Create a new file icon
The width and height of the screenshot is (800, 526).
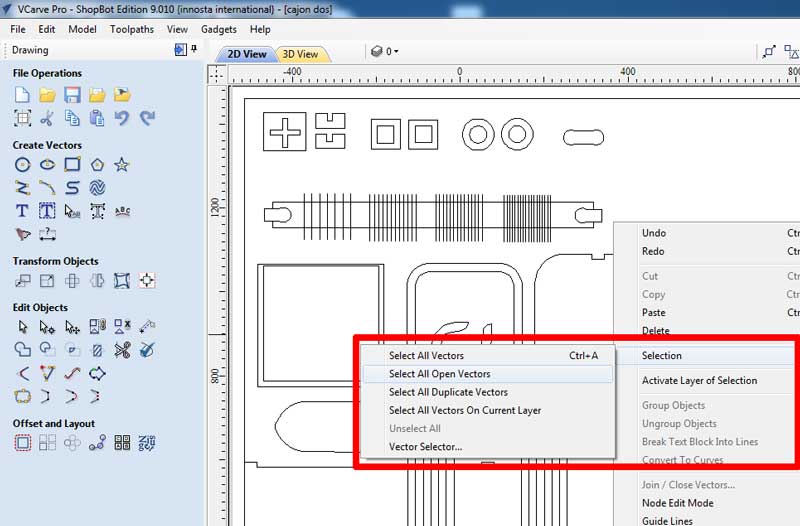pyautogui.click(x=22, y=95)
